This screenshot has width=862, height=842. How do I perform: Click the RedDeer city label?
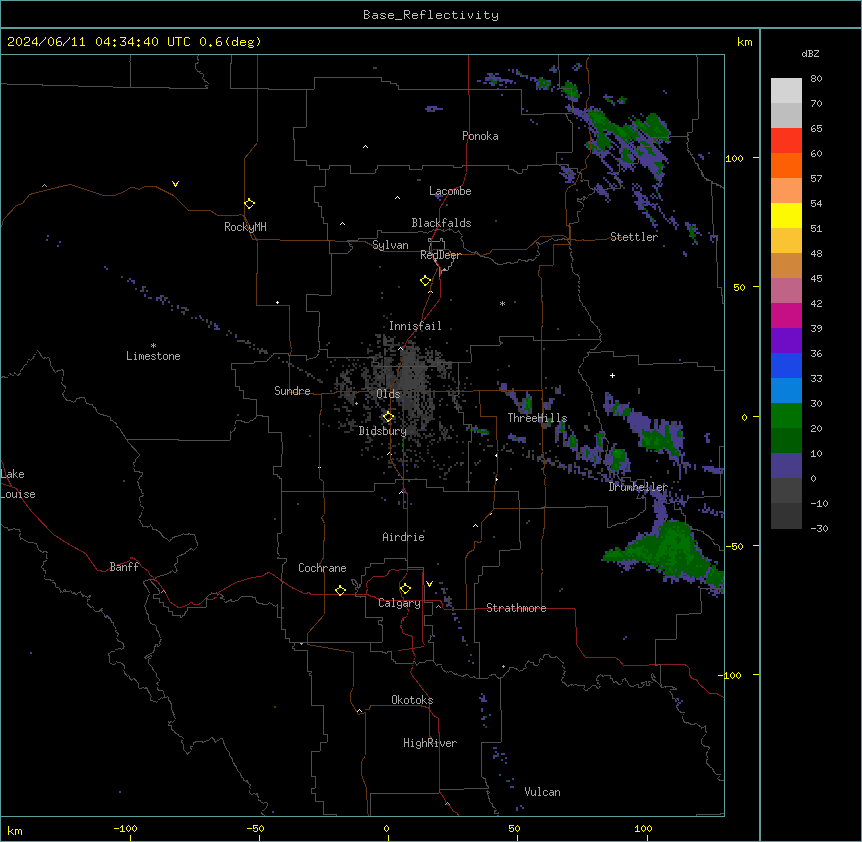(440, 255)
